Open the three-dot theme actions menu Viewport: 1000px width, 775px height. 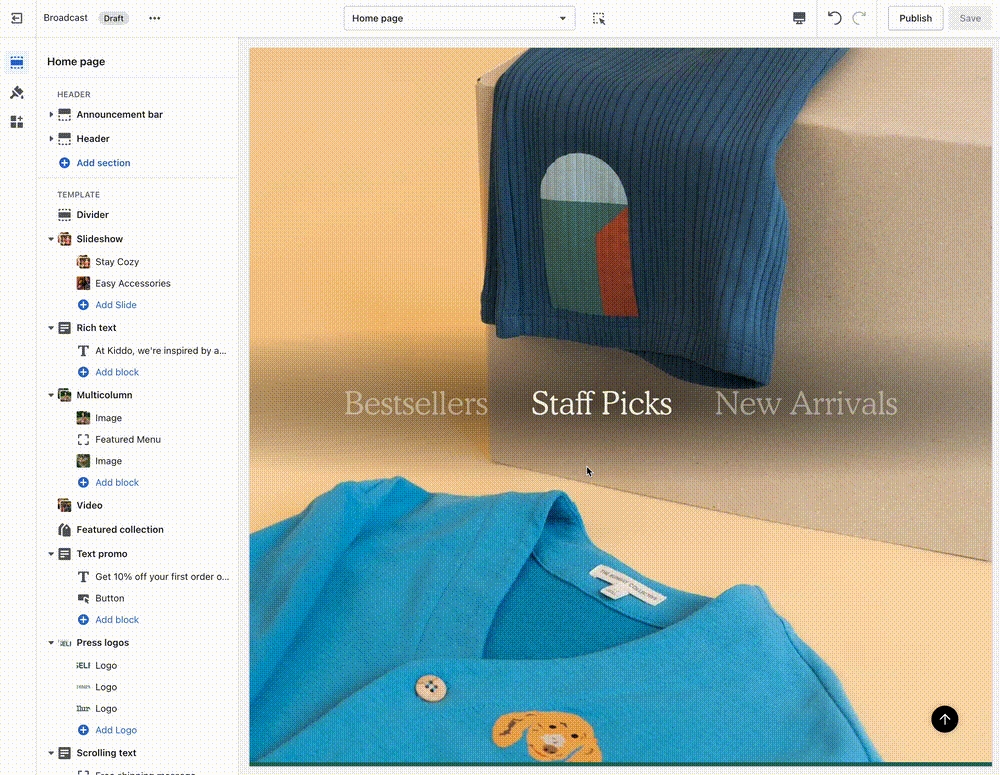coord(154,18)
